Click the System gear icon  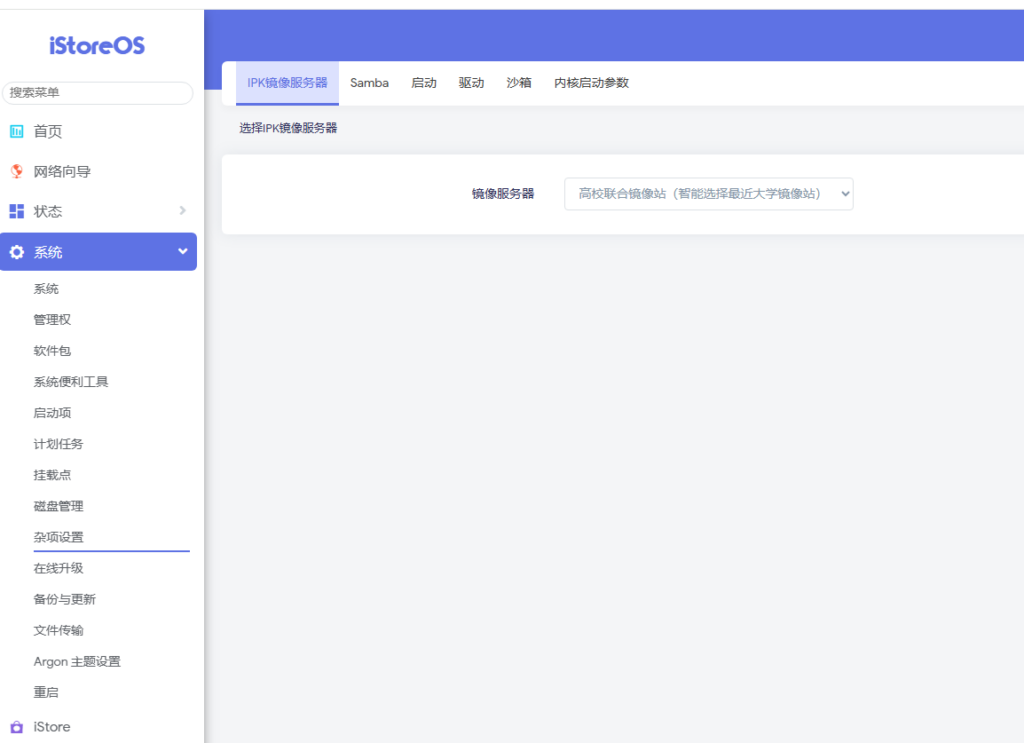(16, 252)
